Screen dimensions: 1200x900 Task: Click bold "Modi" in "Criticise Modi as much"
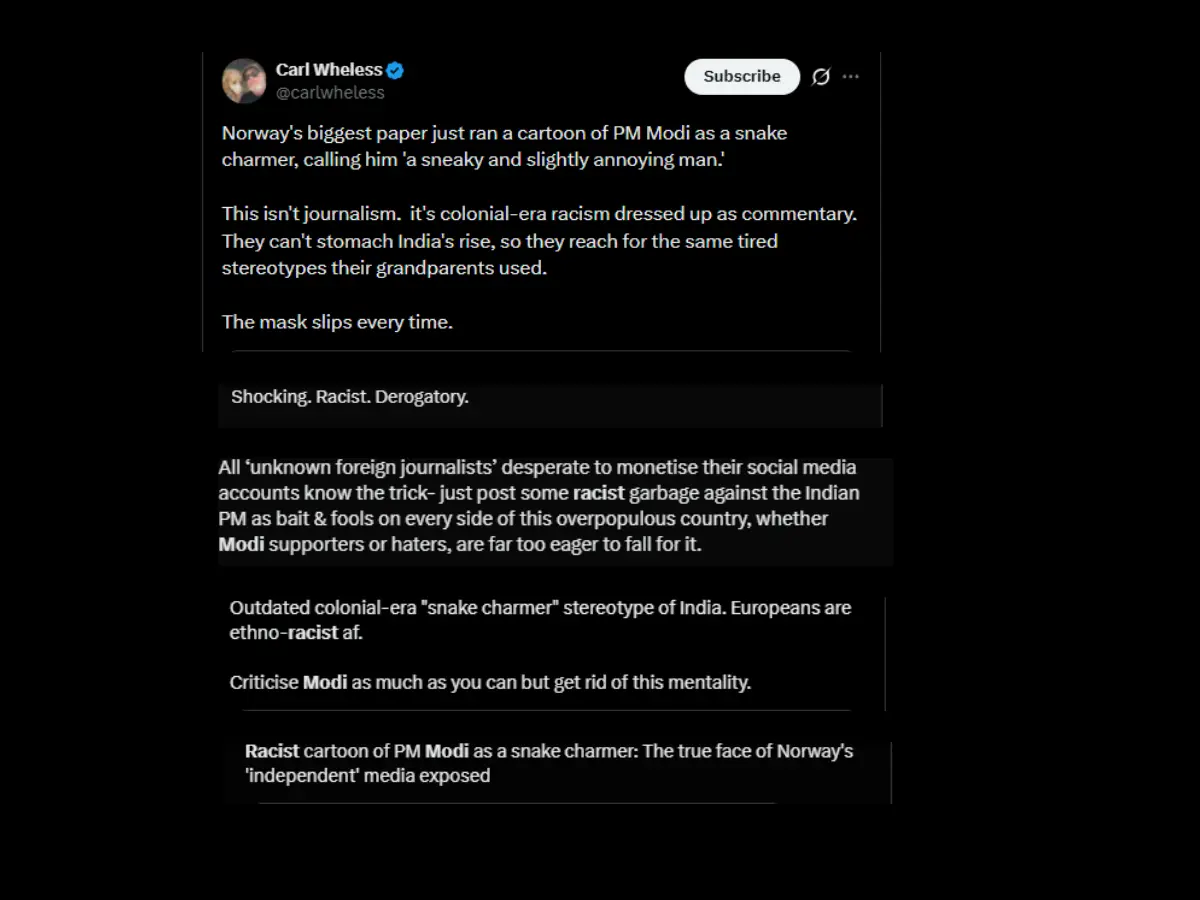point(325,683)
